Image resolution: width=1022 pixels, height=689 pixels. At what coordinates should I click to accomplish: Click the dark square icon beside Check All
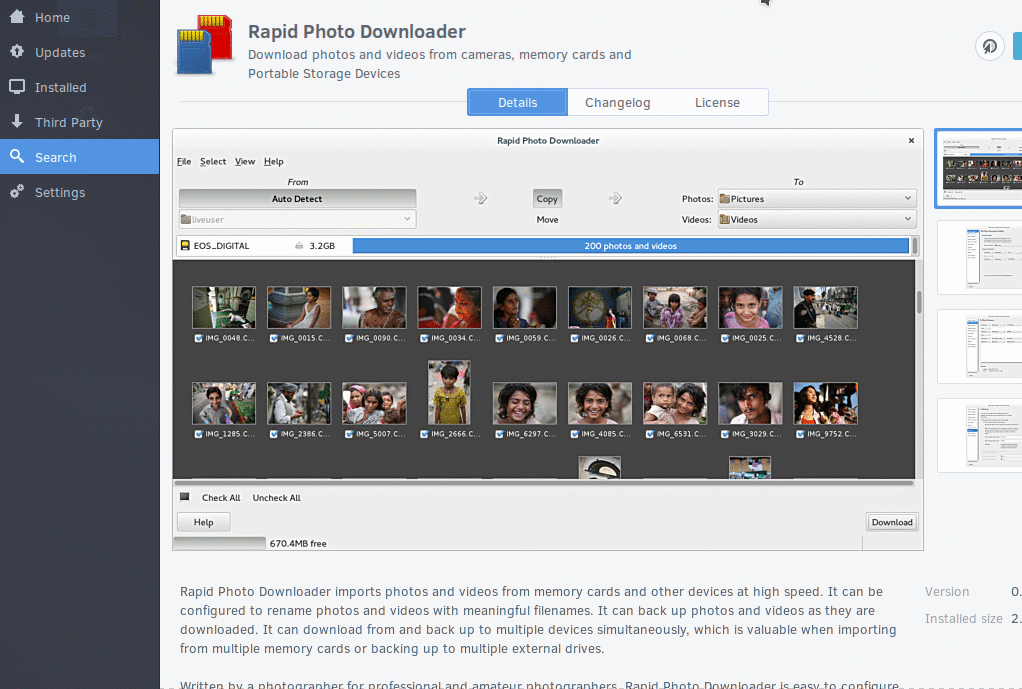(x=184, y=497)
